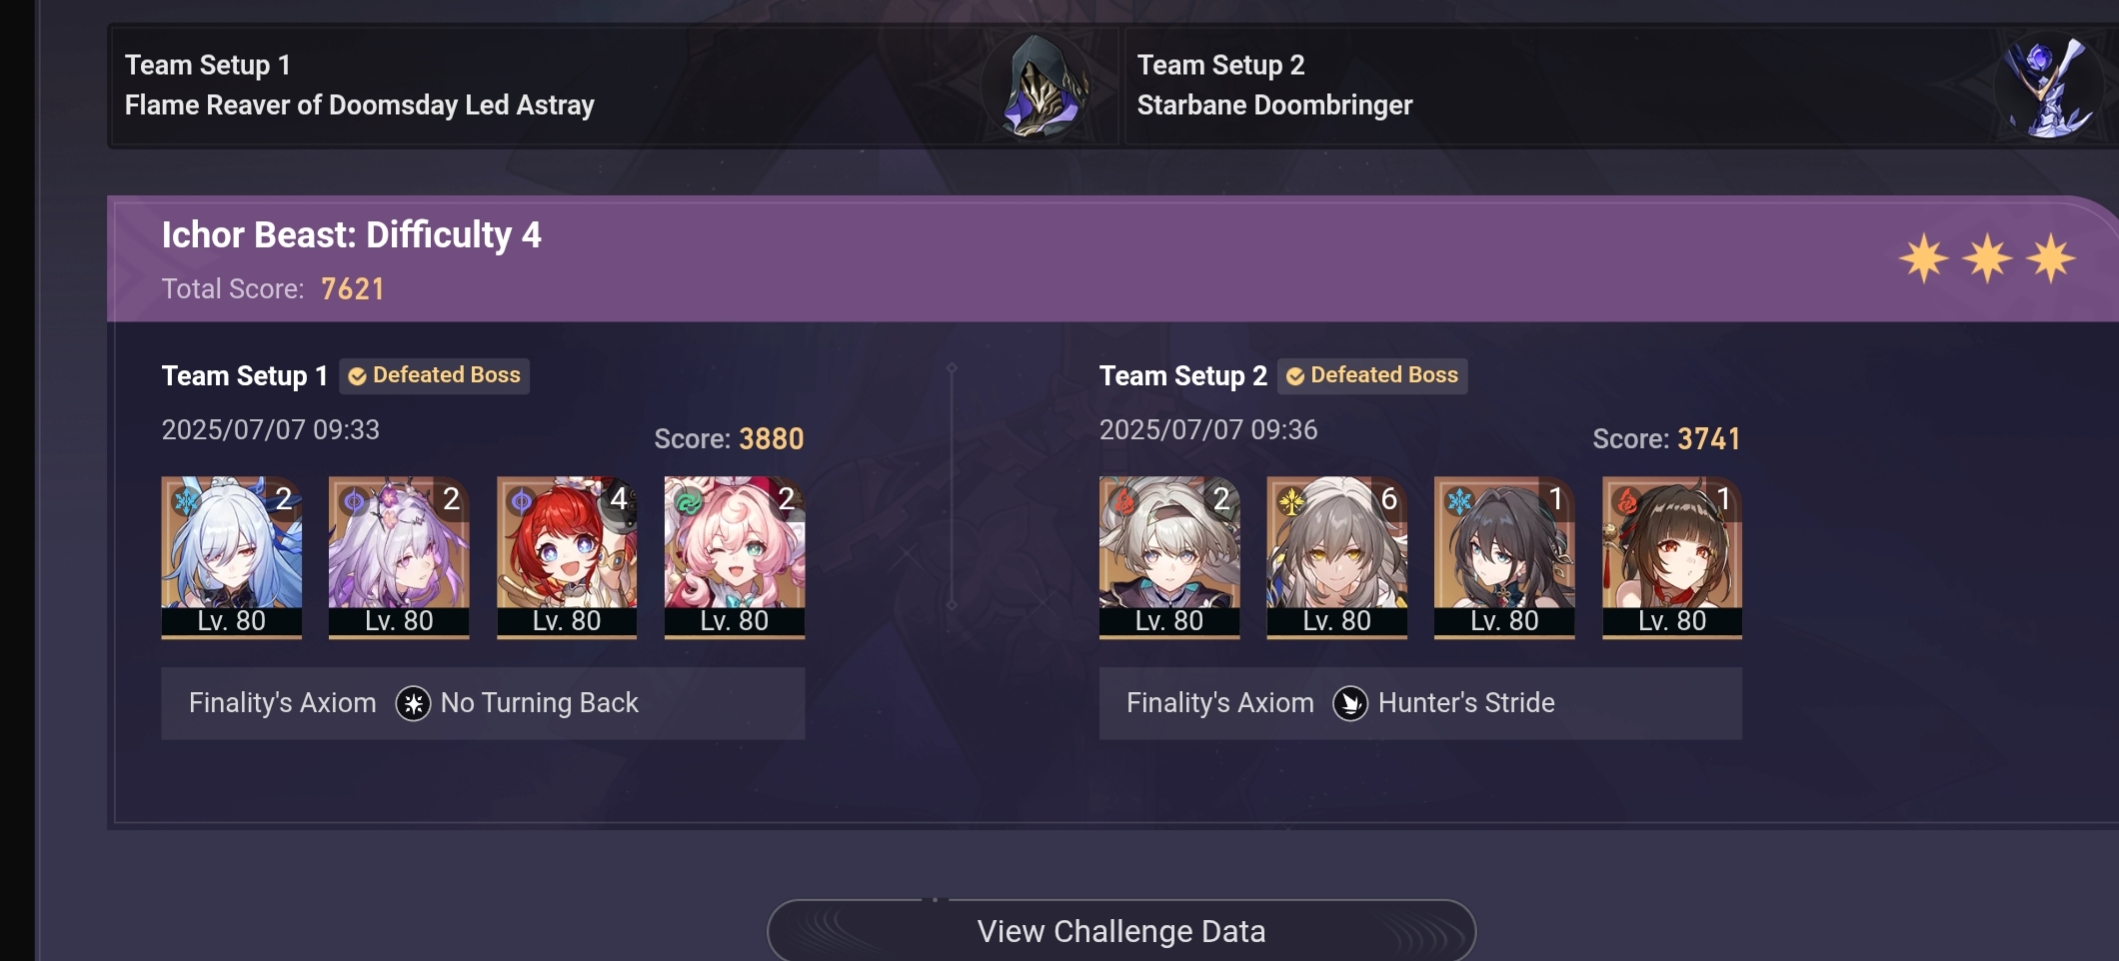The width and height of the screenshot is (2119, 961).
Task: Click the Finality's Axiom Hunter's Stride panel
Action: [1420, 703]
